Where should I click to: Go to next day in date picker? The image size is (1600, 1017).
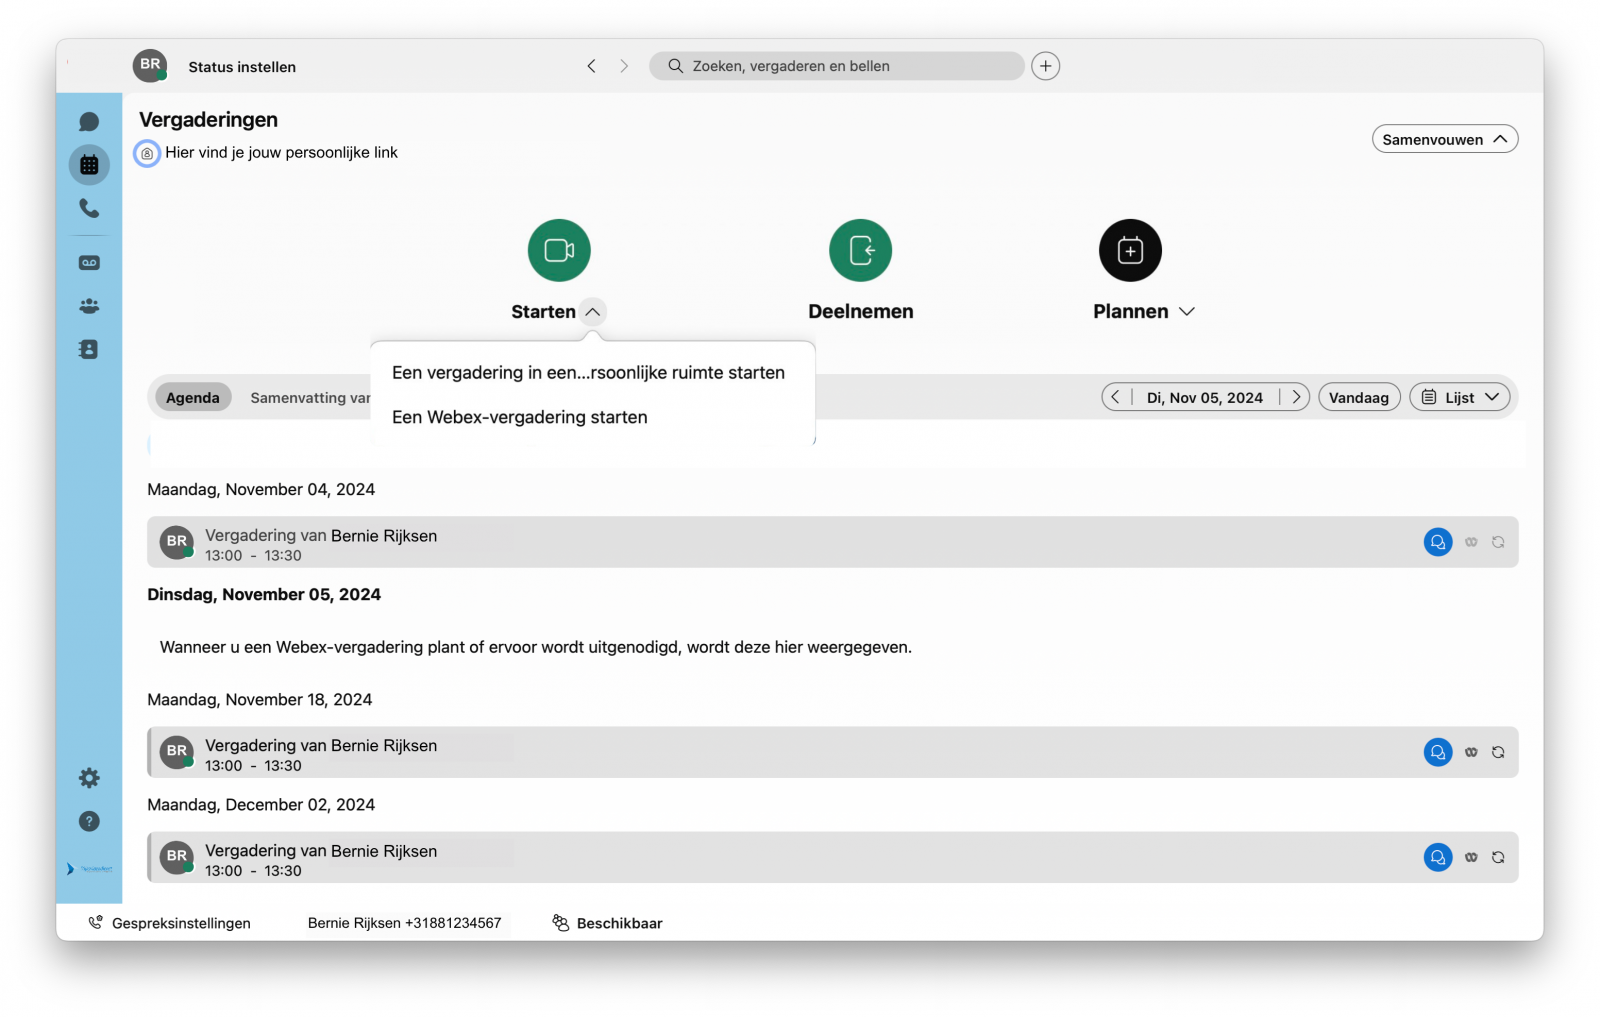point(1296,397)
